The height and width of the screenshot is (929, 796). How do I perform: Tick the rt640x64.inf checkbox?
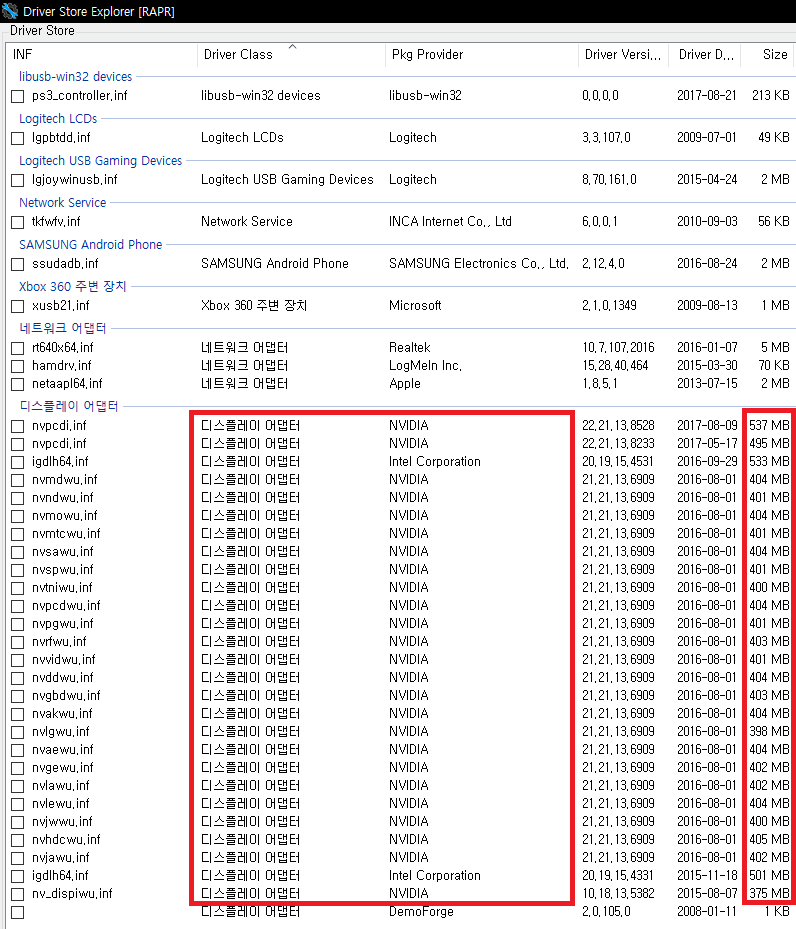pos(18,348)
